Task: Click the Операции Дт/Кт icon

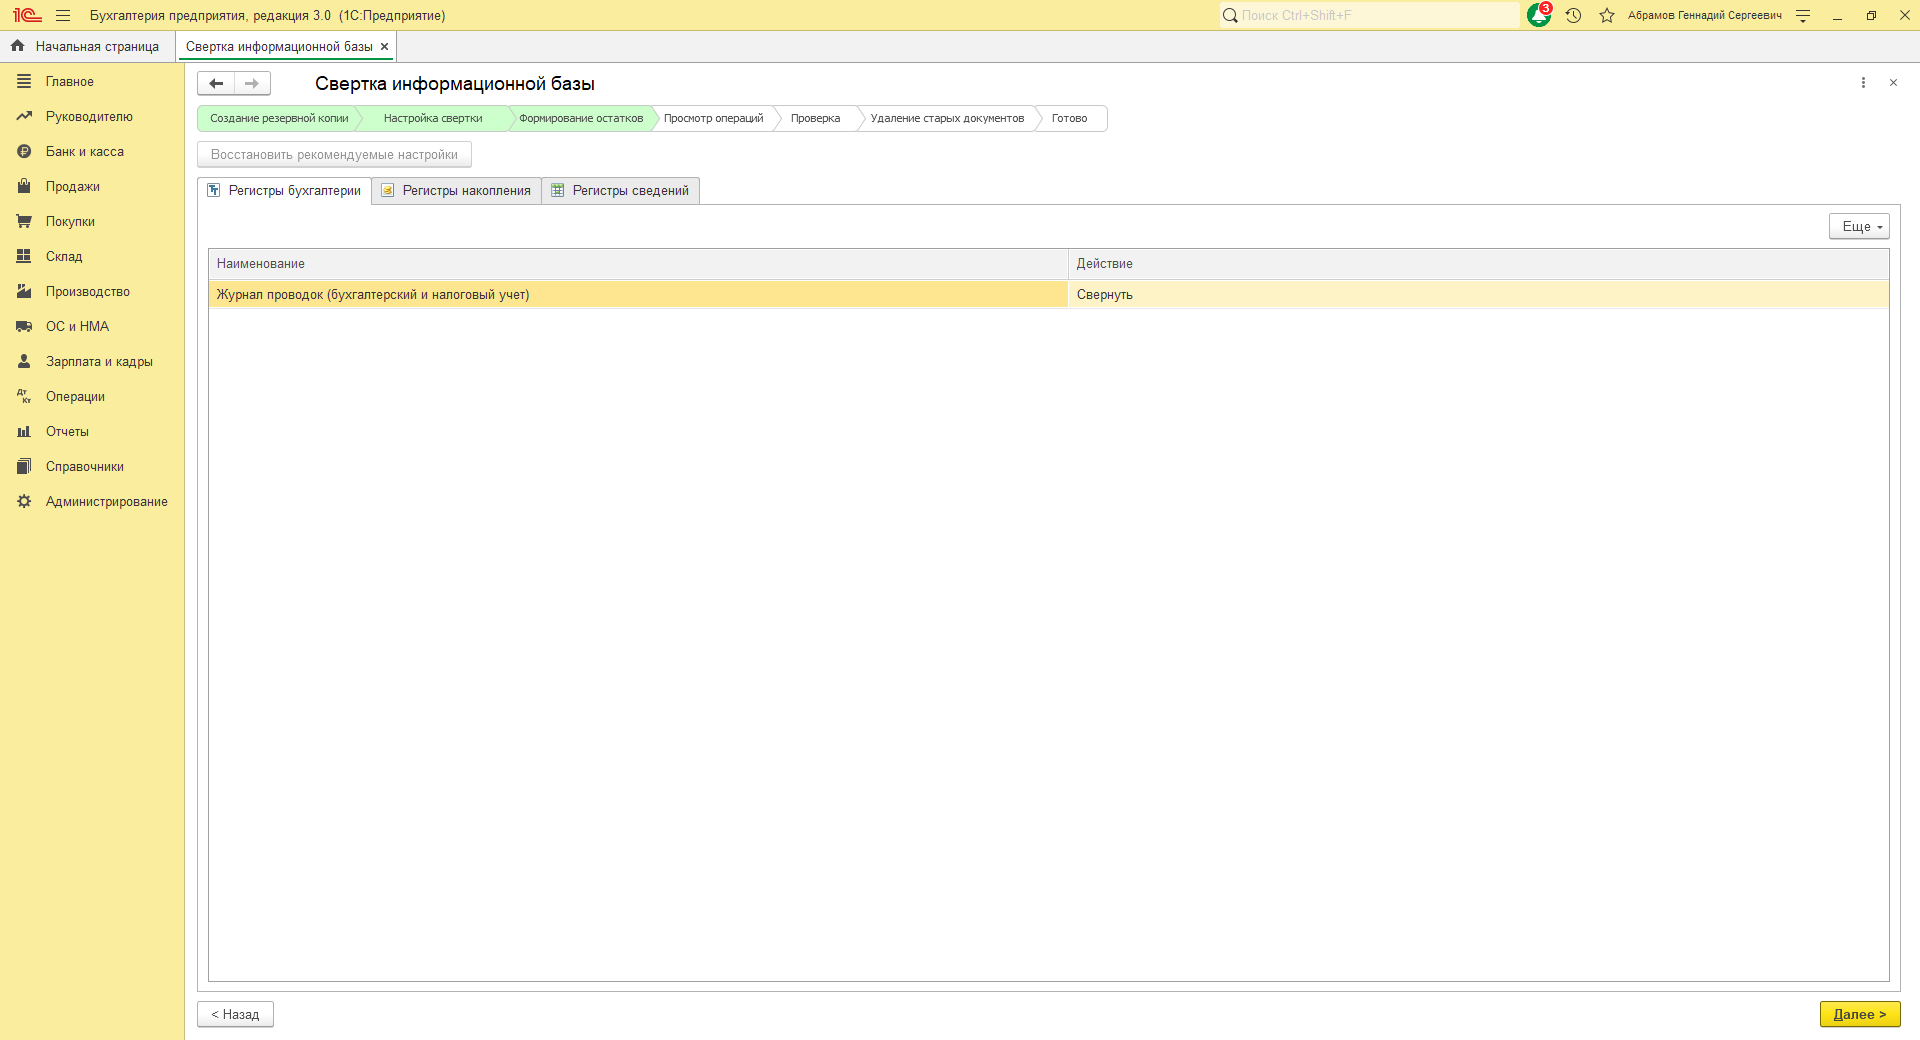Action: tap(24, 396)
